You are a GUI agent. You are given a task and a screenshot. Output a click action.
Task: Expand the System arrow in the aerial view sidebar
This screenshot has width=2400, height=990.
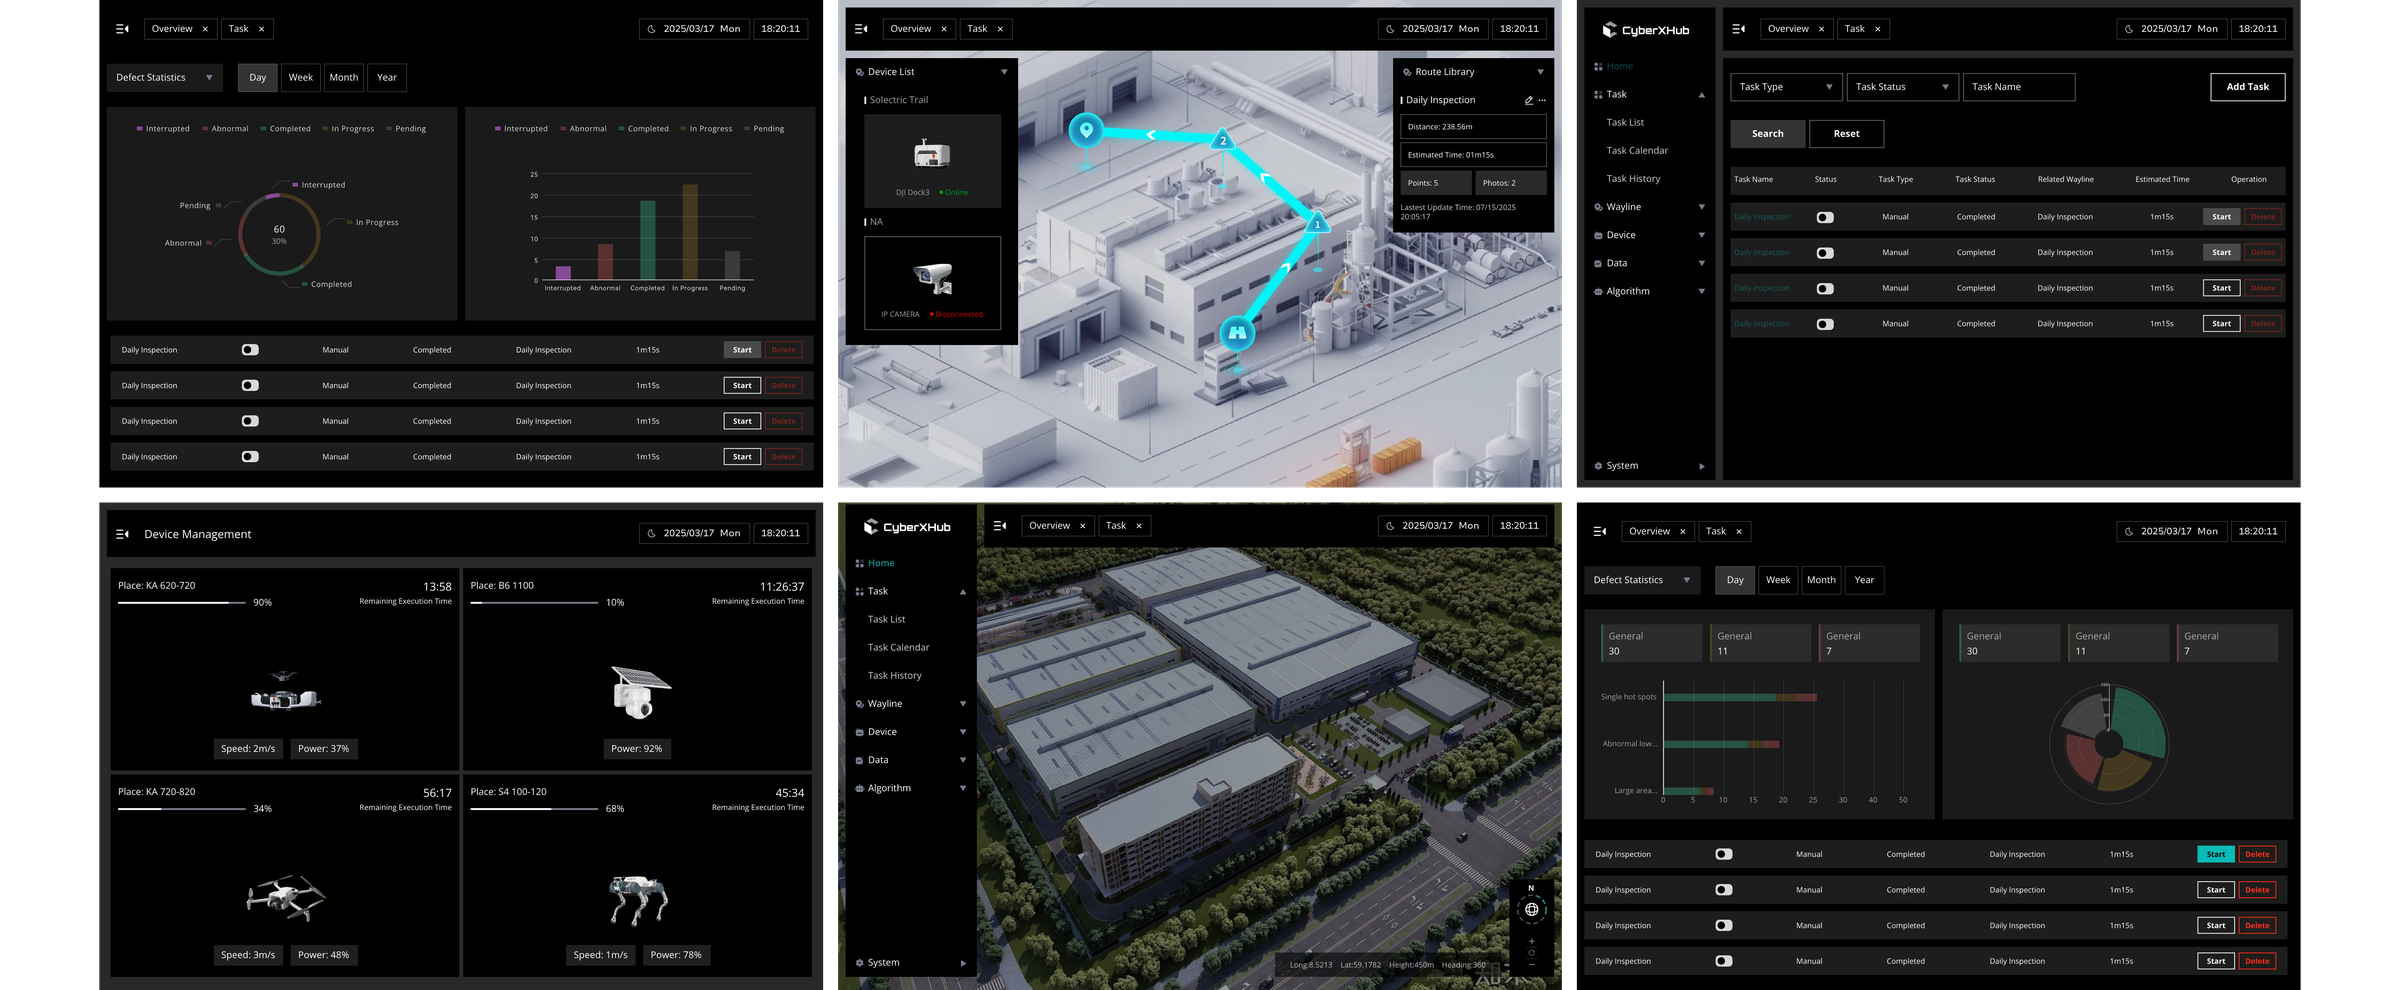pos(963,963)
